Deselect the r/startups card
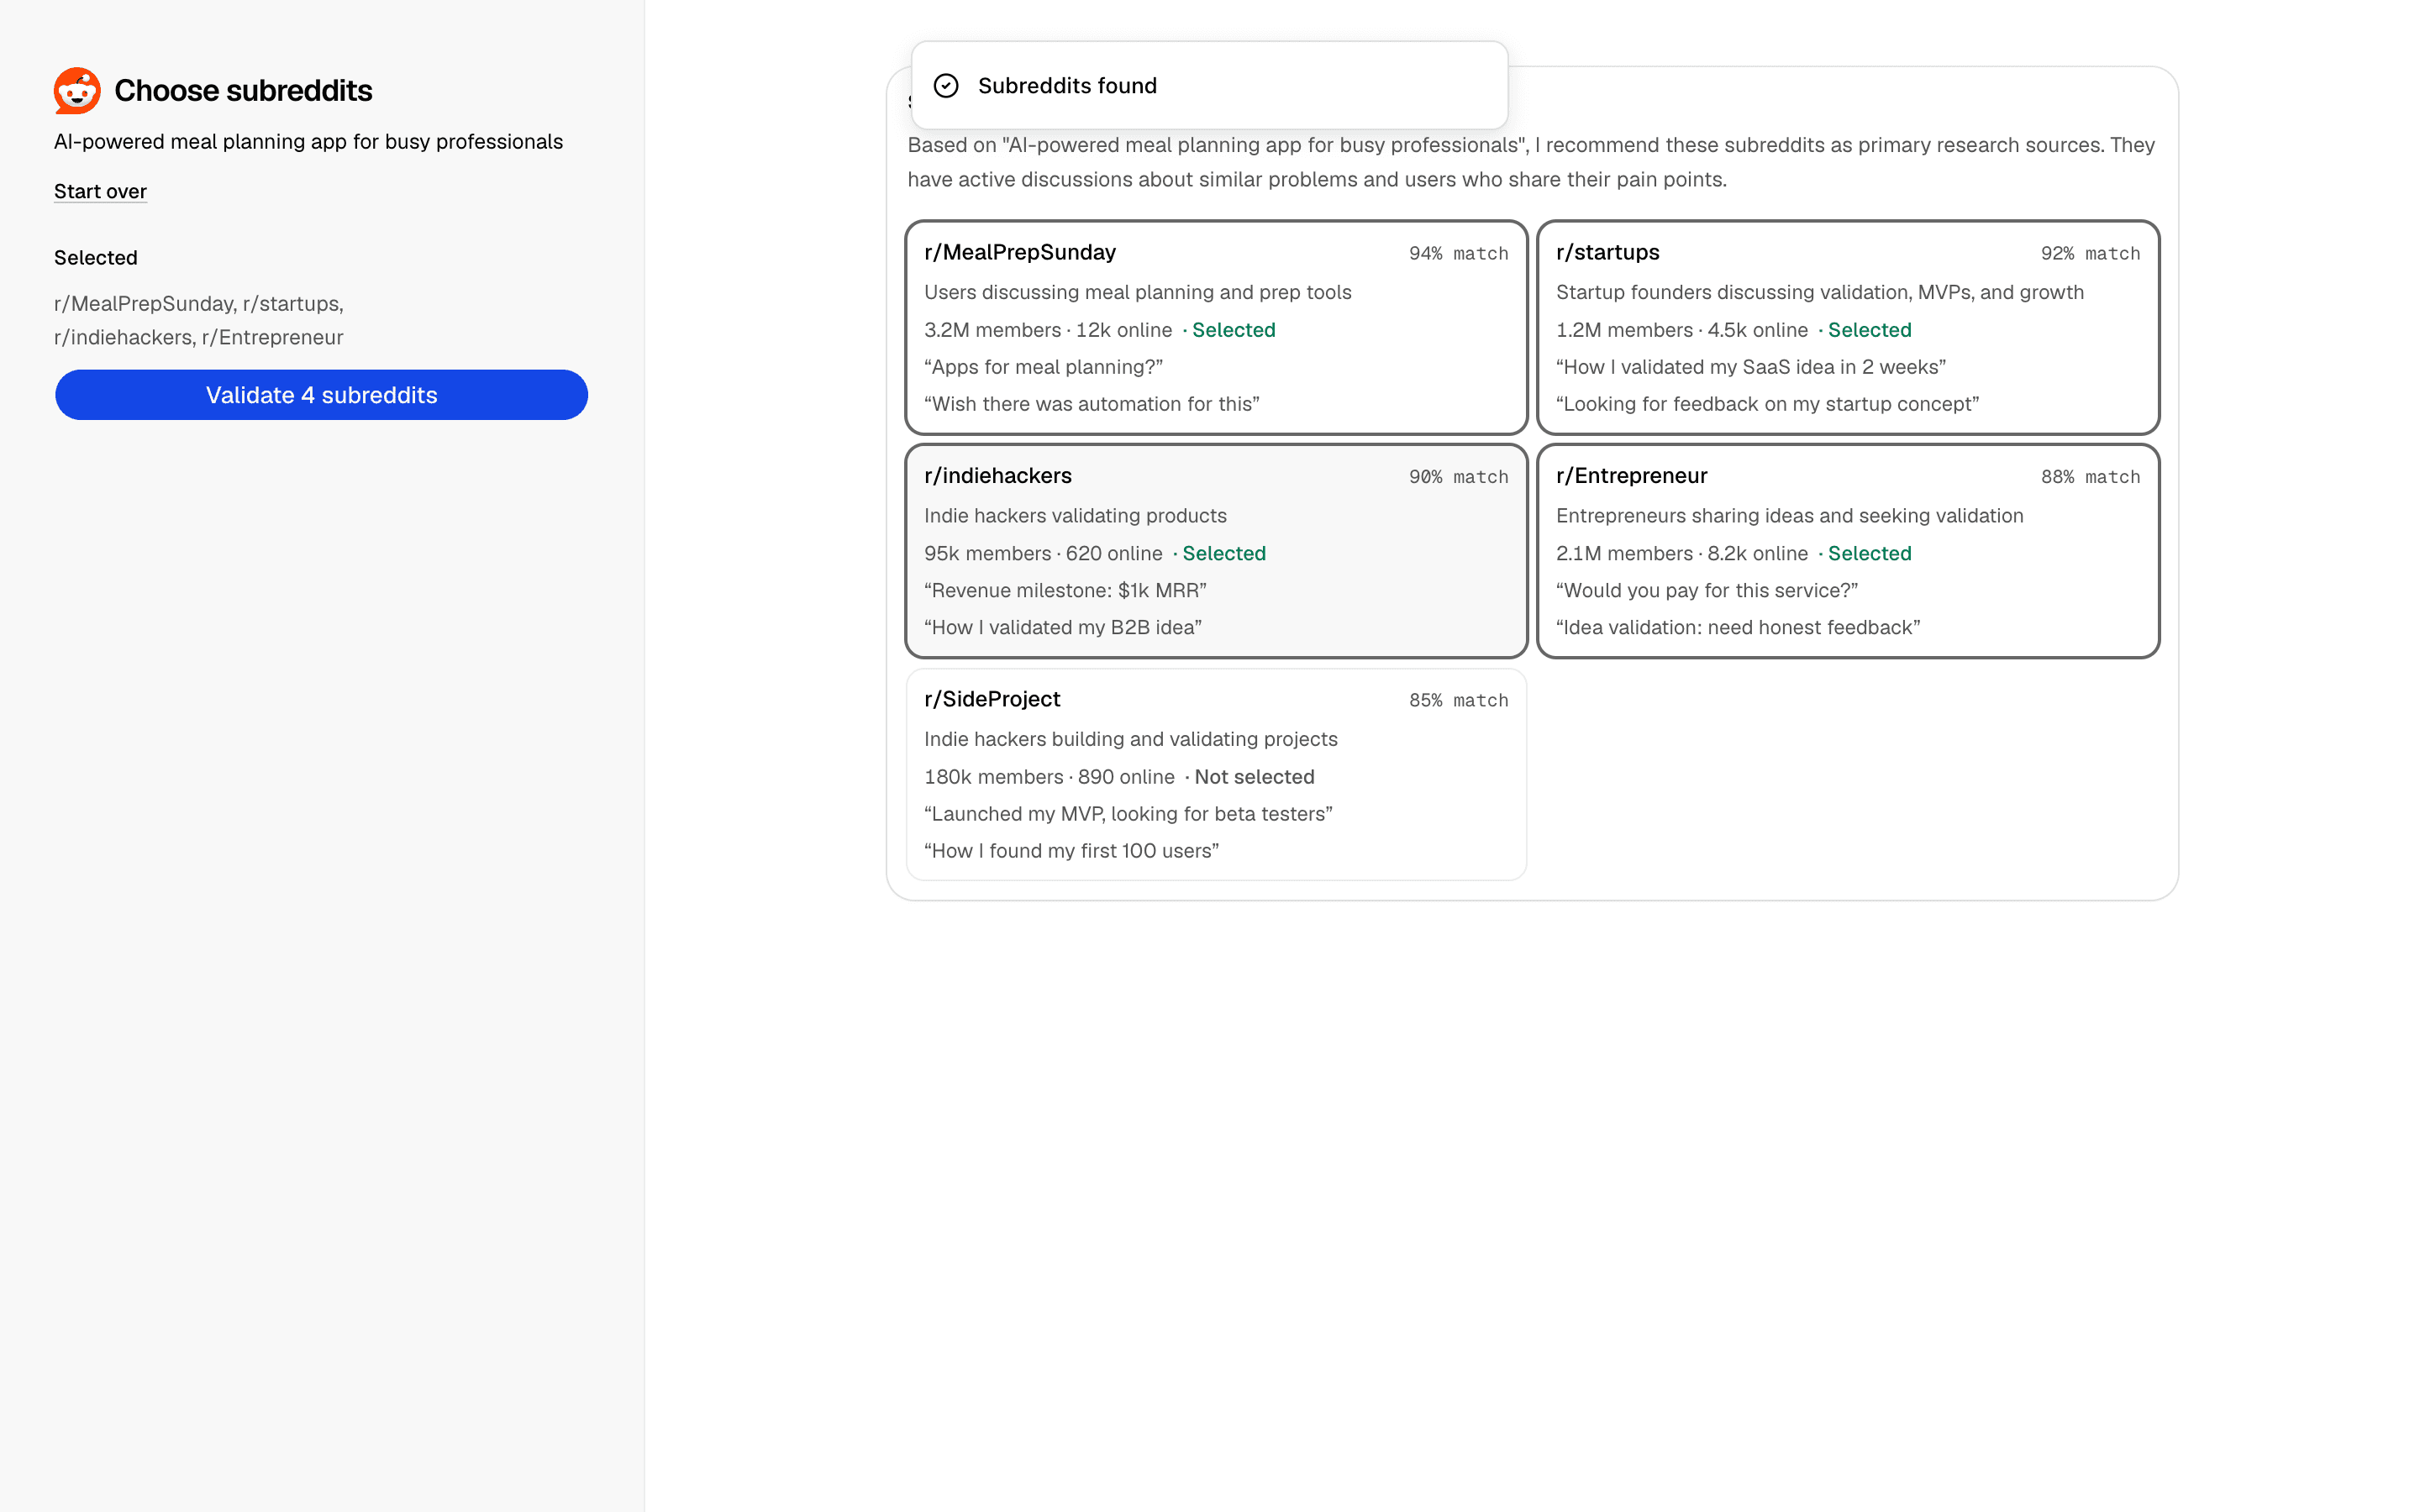This screenshot has width=2420, height=1512. tap(1848, 327)
